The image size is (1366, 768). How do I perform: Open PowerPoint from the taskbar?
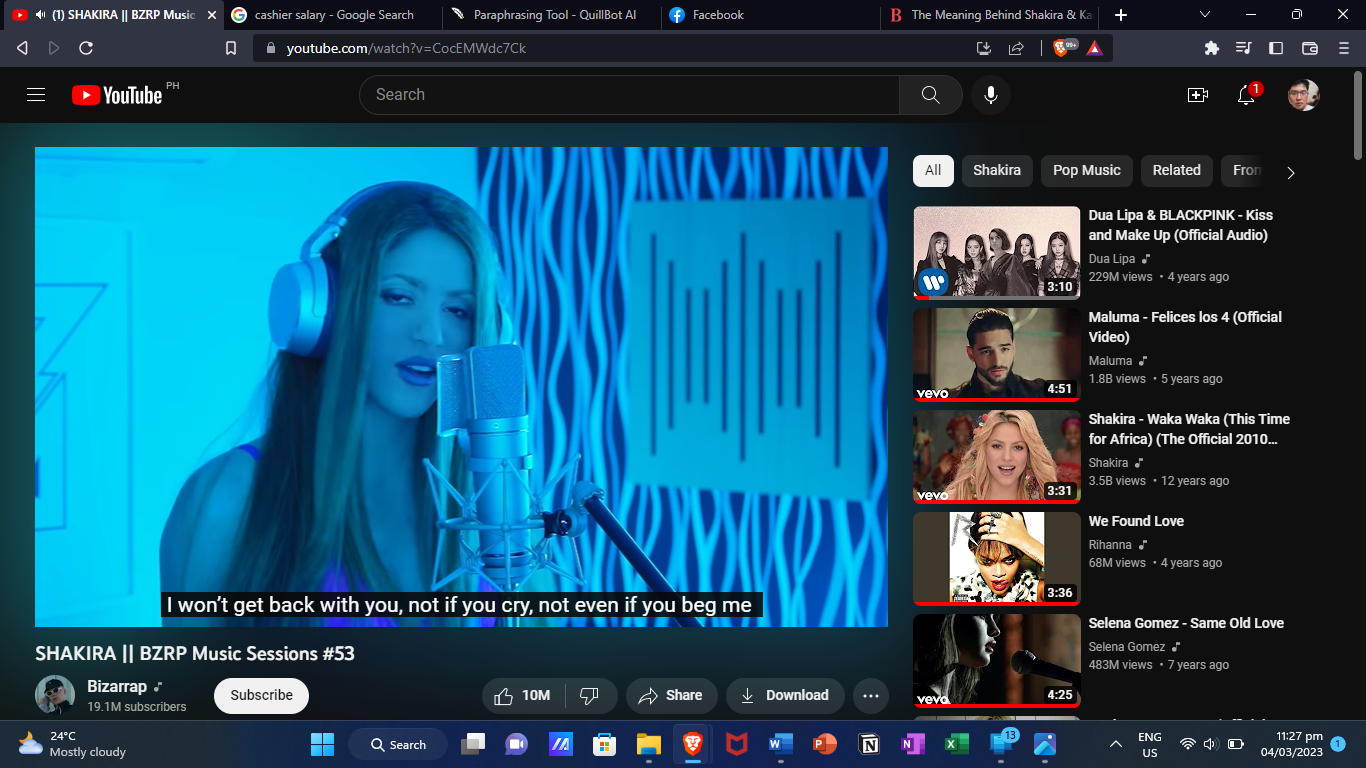(824, 745)
